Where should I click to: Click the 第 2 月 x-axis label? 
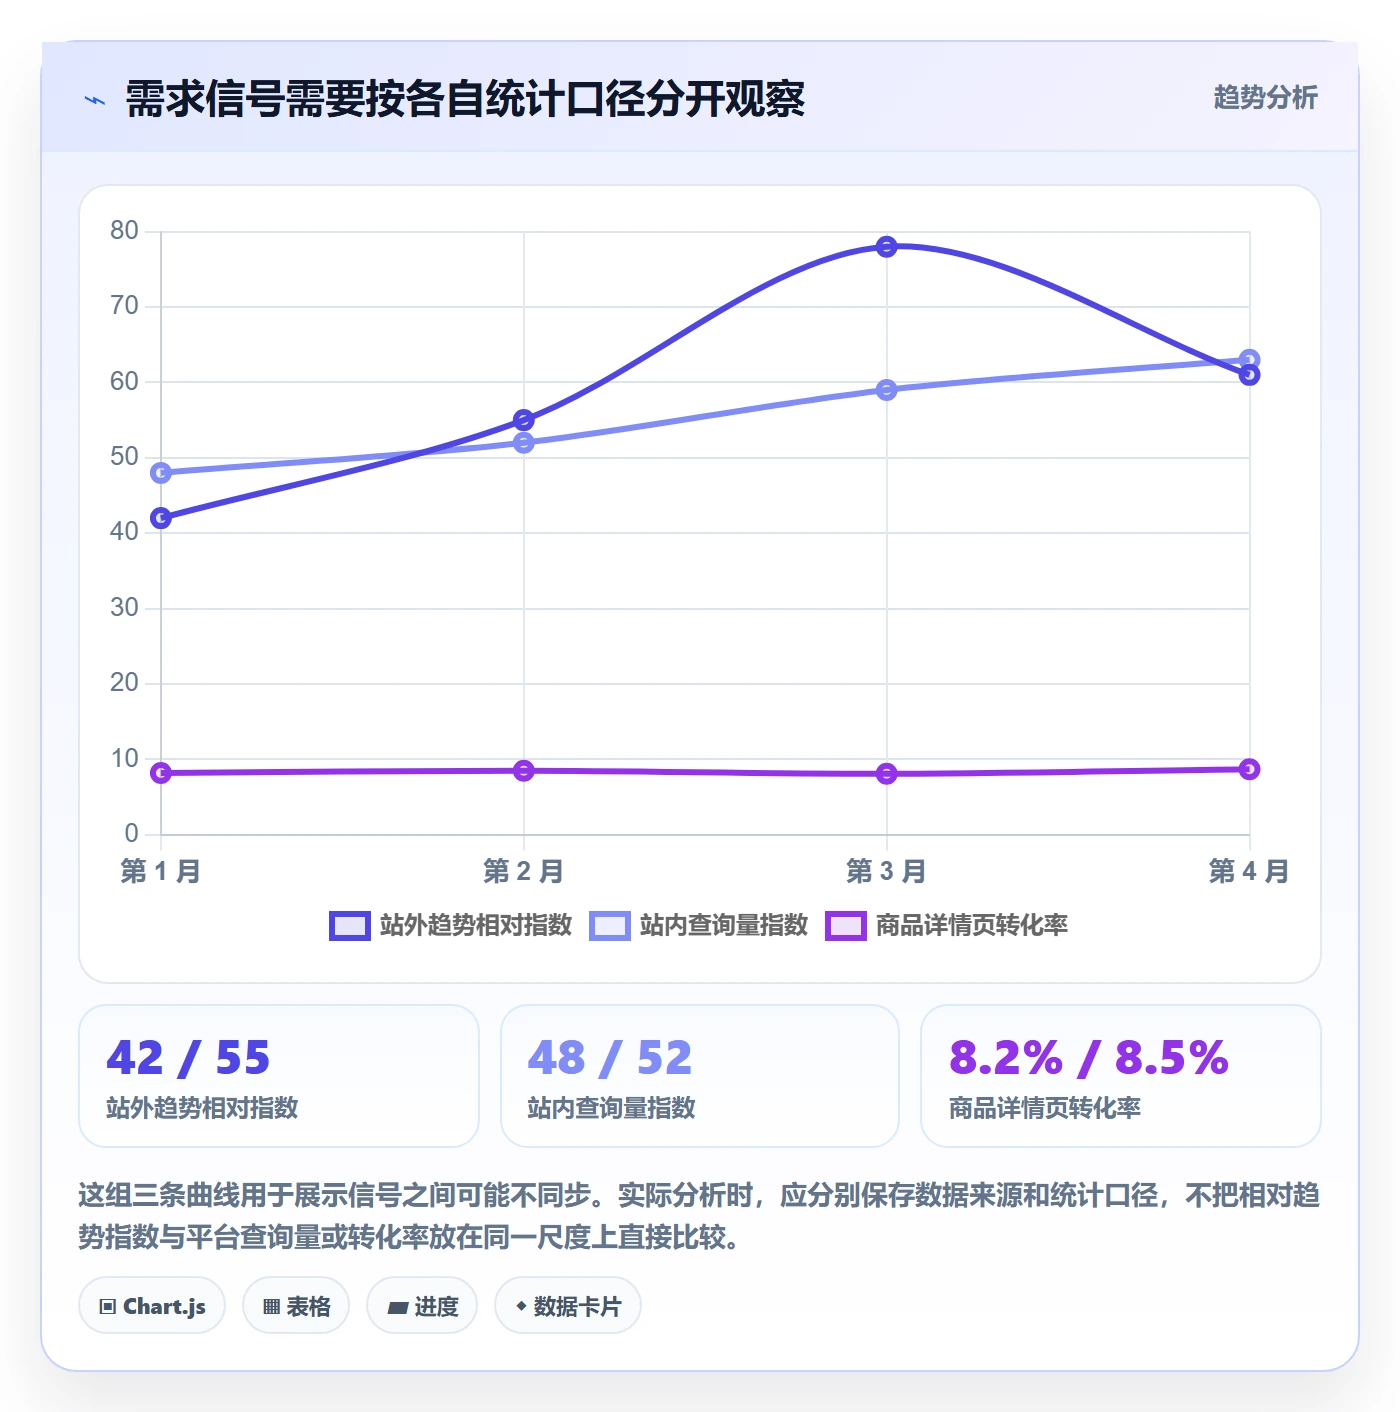524,871
